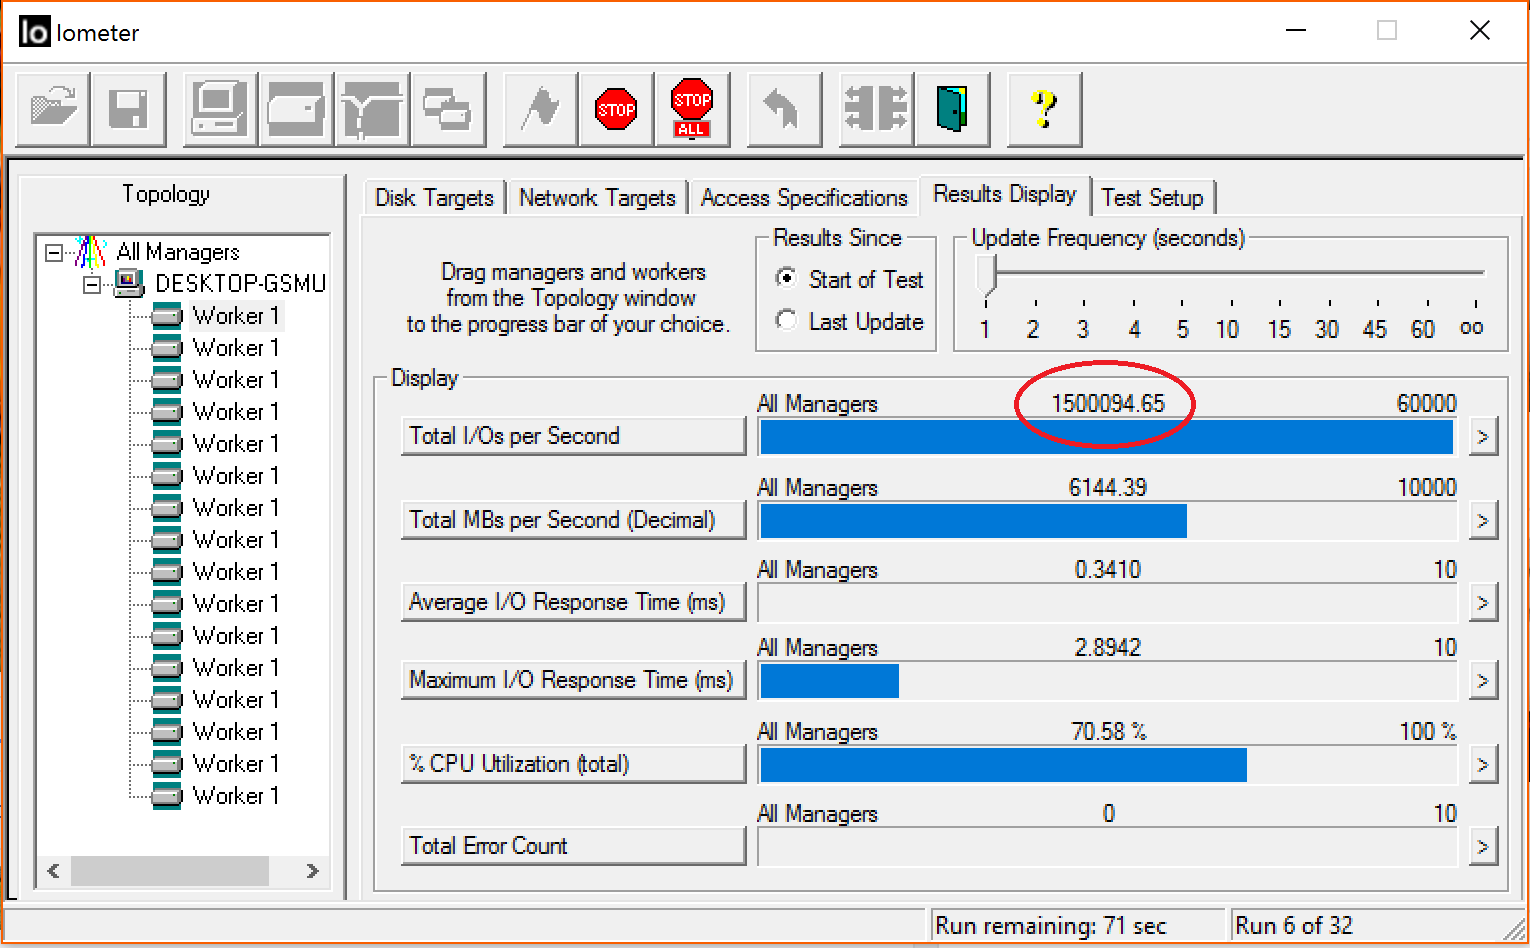
Task: Click the Open test configuration file icon
Action: point(53,108)
